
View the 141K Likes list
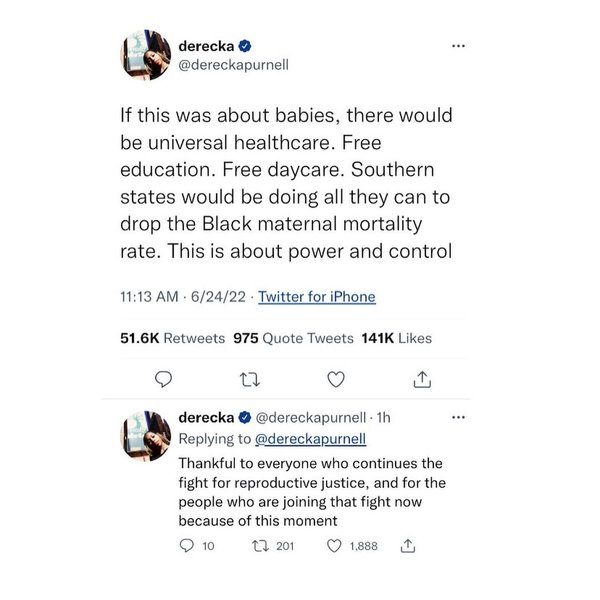coord(397,338)
